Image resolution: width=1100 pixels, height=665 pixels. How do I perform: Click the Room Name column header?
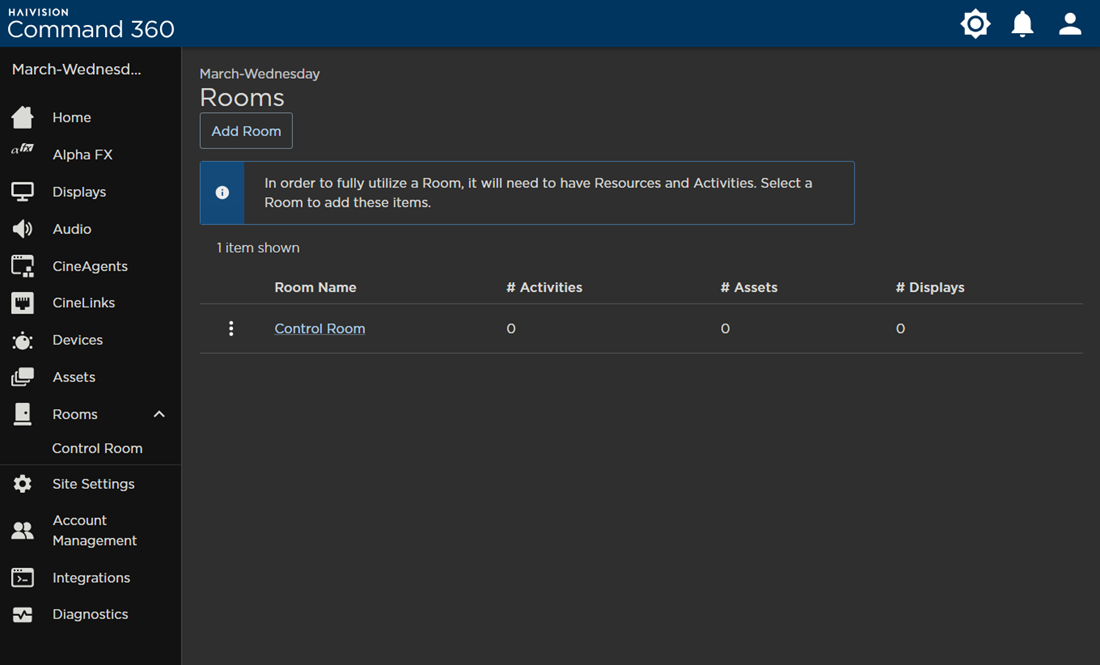pyautogui.click(x=316, y=287)
